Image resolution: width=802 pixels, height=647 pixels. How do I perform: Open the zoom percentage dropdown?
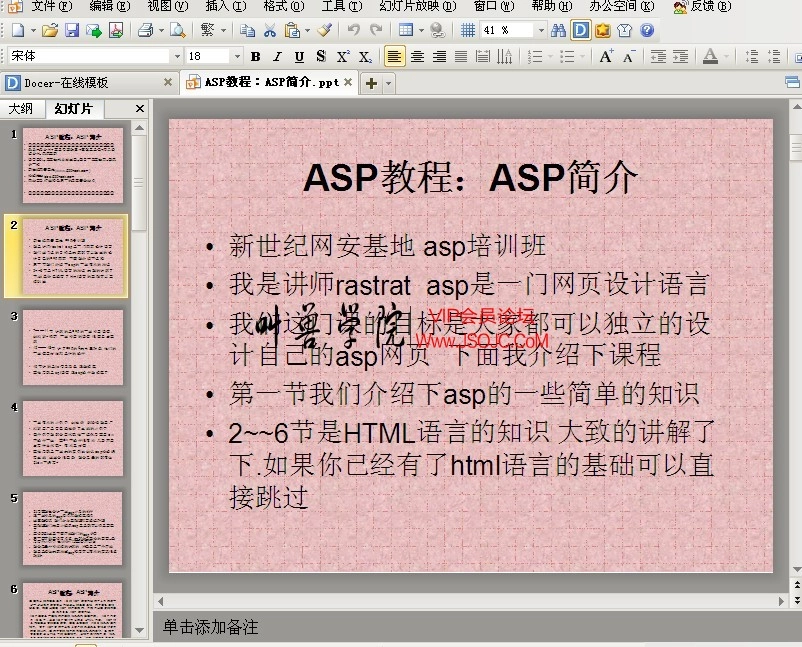539,31
